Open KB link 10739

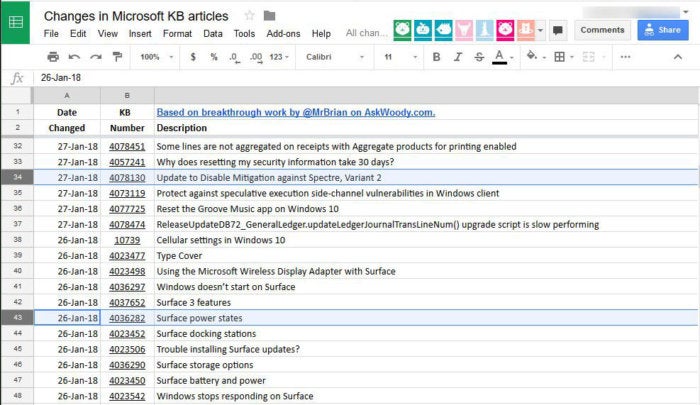pos(127,240)
